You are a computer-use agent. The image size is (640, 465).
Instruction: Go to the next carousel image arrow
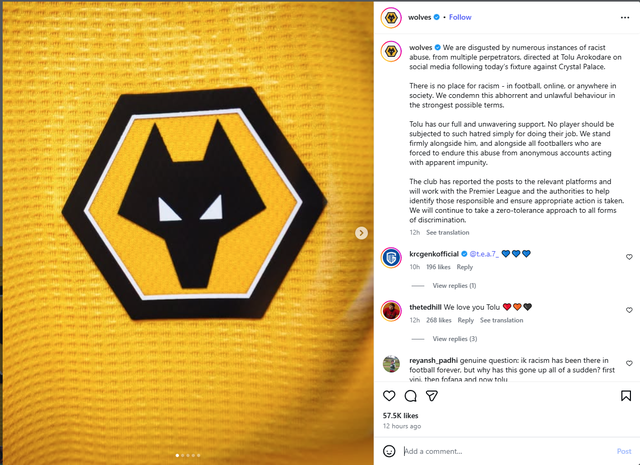pos(362,233)
